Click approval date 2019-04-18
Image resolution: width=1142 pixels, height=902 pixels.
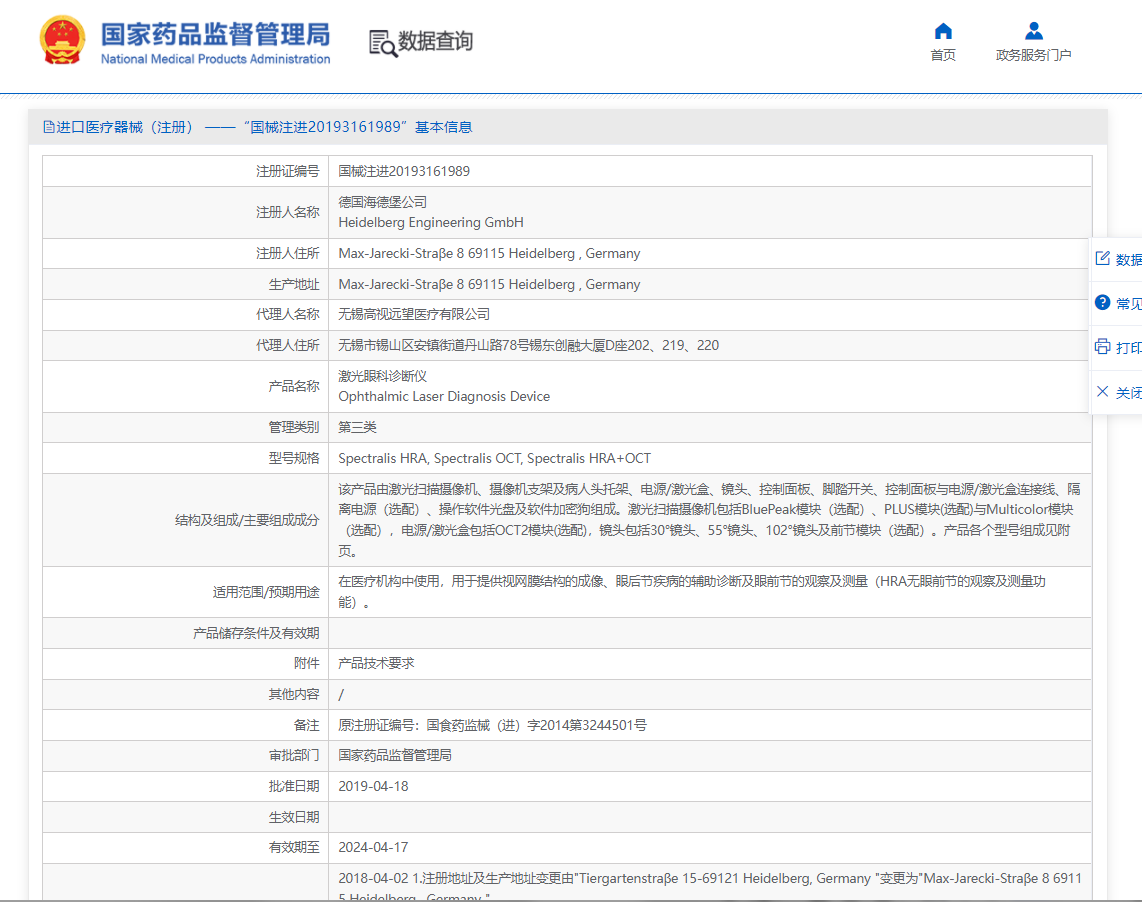point(373,786)
